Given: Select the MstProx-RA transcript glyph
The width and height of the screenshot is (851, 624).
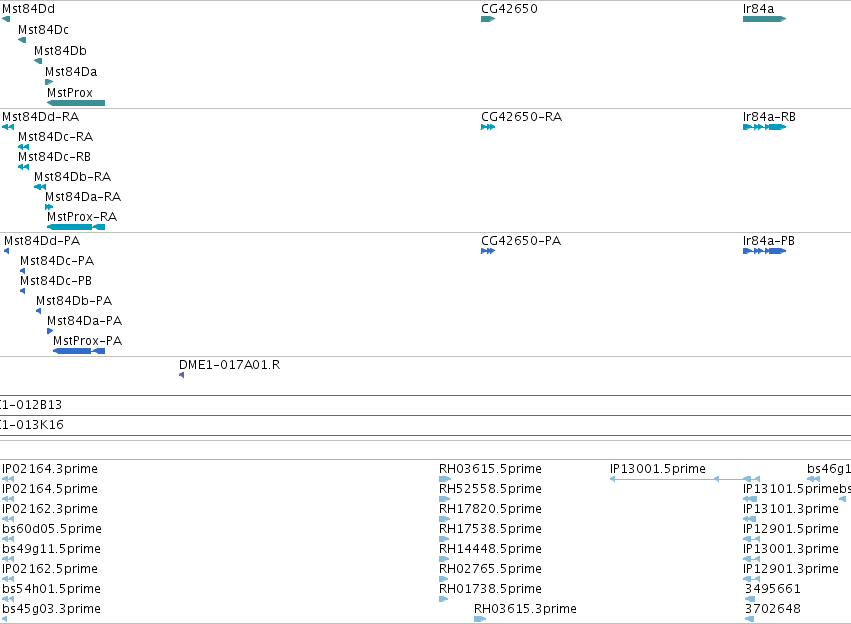Looking at the screenshot, I should [x=76, y=227].
